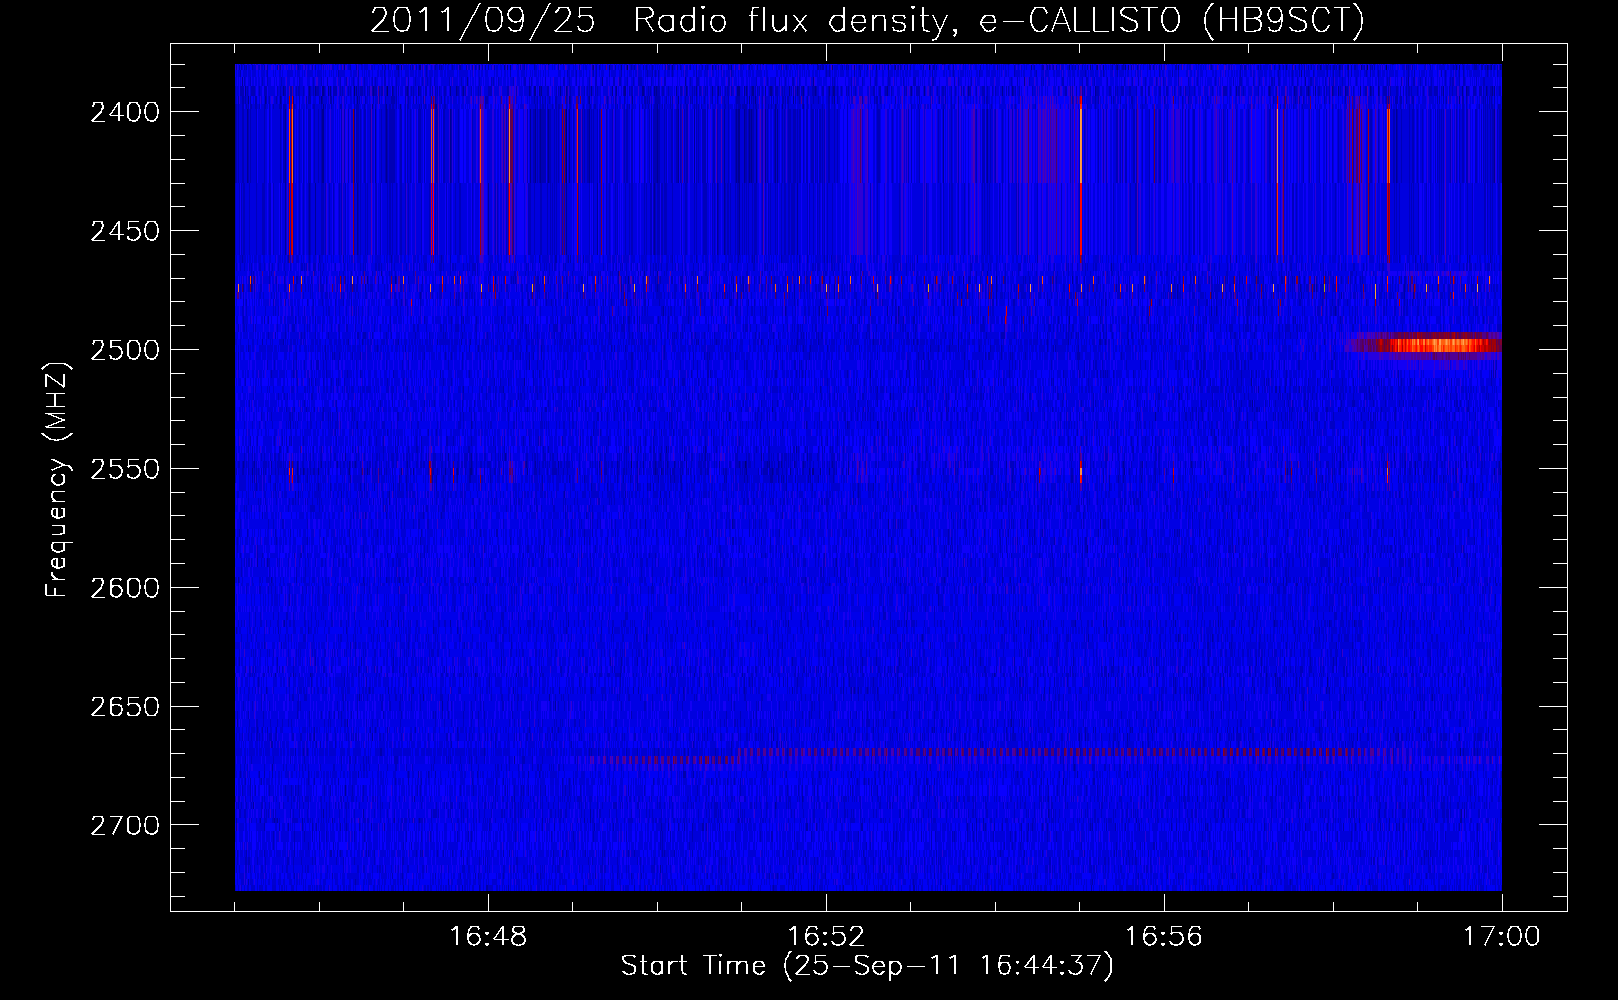Click the 2600 frequency tick label
The image size is (1618, 1000).
click(x=125, y=588)
